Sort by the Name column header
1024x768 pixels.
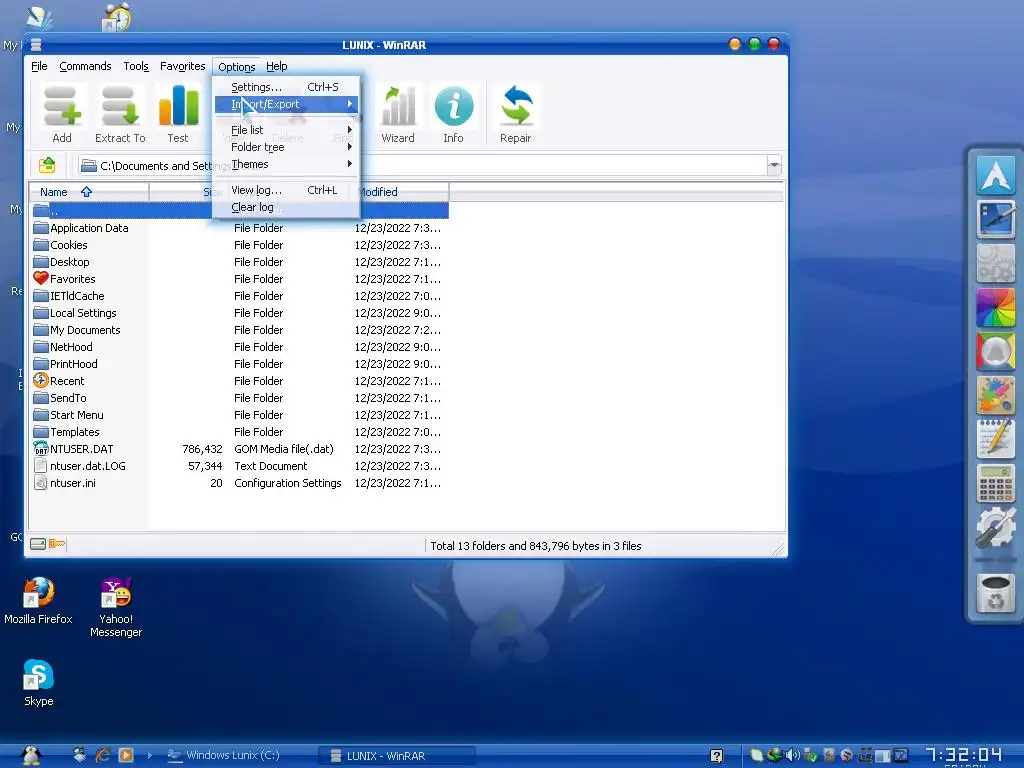(x=89, y=192)
